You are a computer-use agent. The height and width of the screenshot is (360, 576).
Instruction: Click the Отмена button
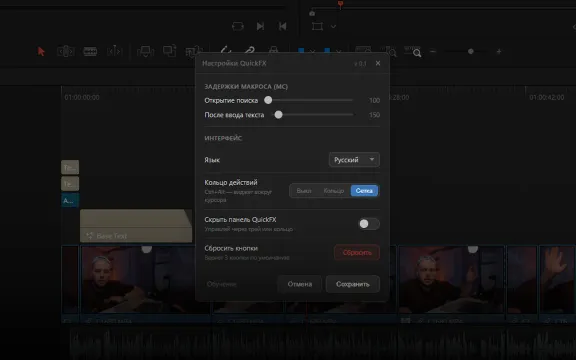click(300, 284)
